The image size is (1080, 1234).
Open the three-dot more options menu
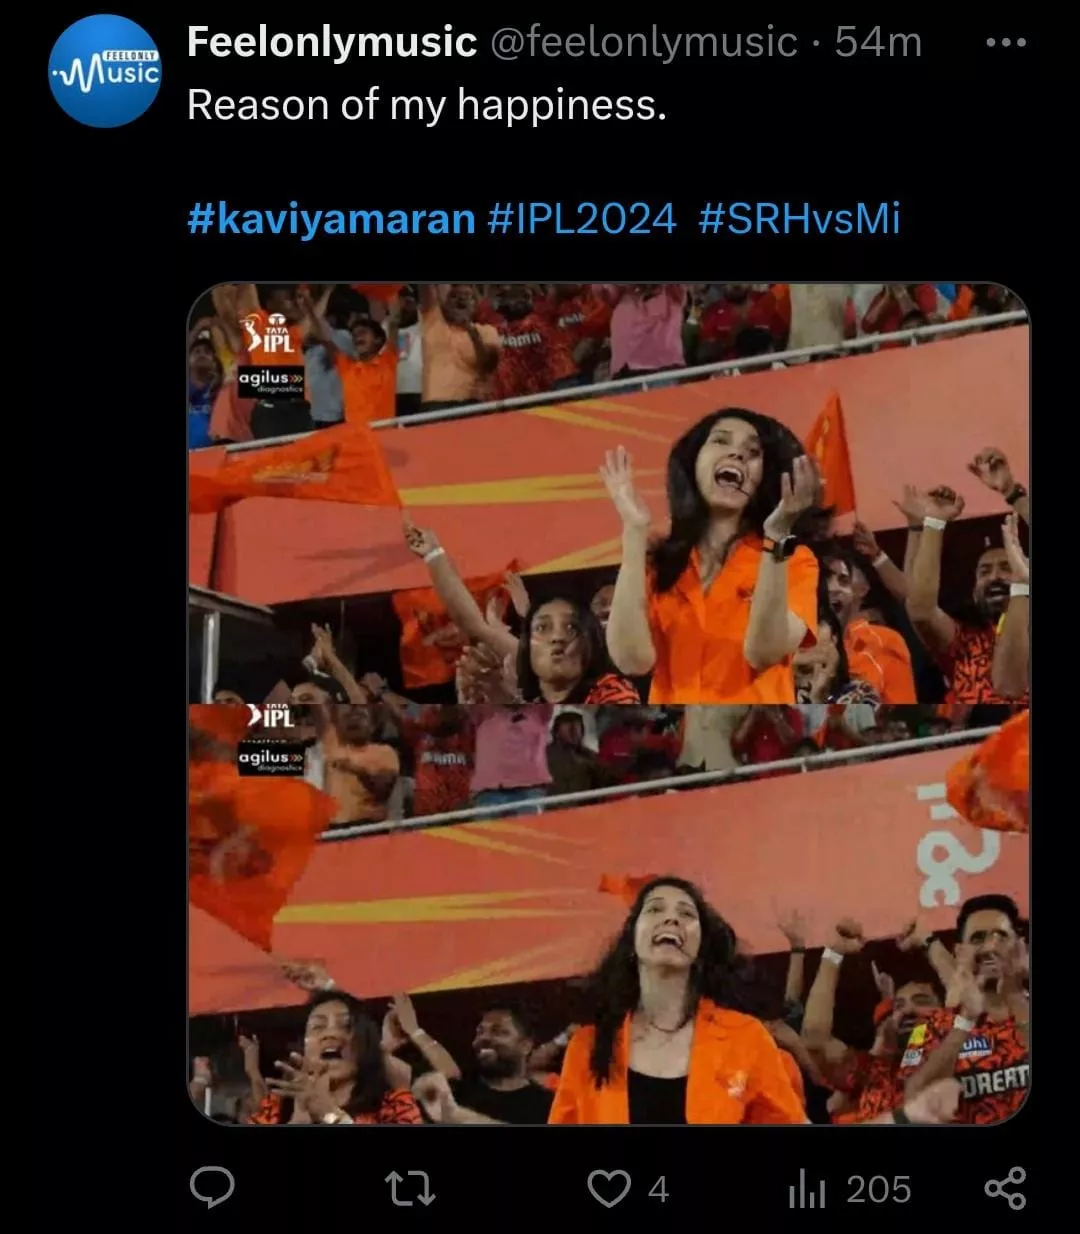click(x=1005, y=43)
